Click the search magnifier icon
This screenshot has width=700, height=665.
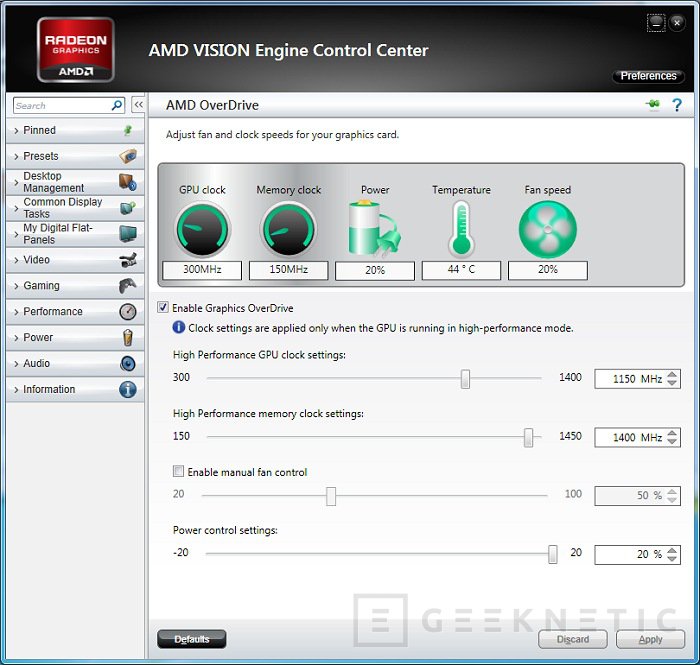(117, 105)
